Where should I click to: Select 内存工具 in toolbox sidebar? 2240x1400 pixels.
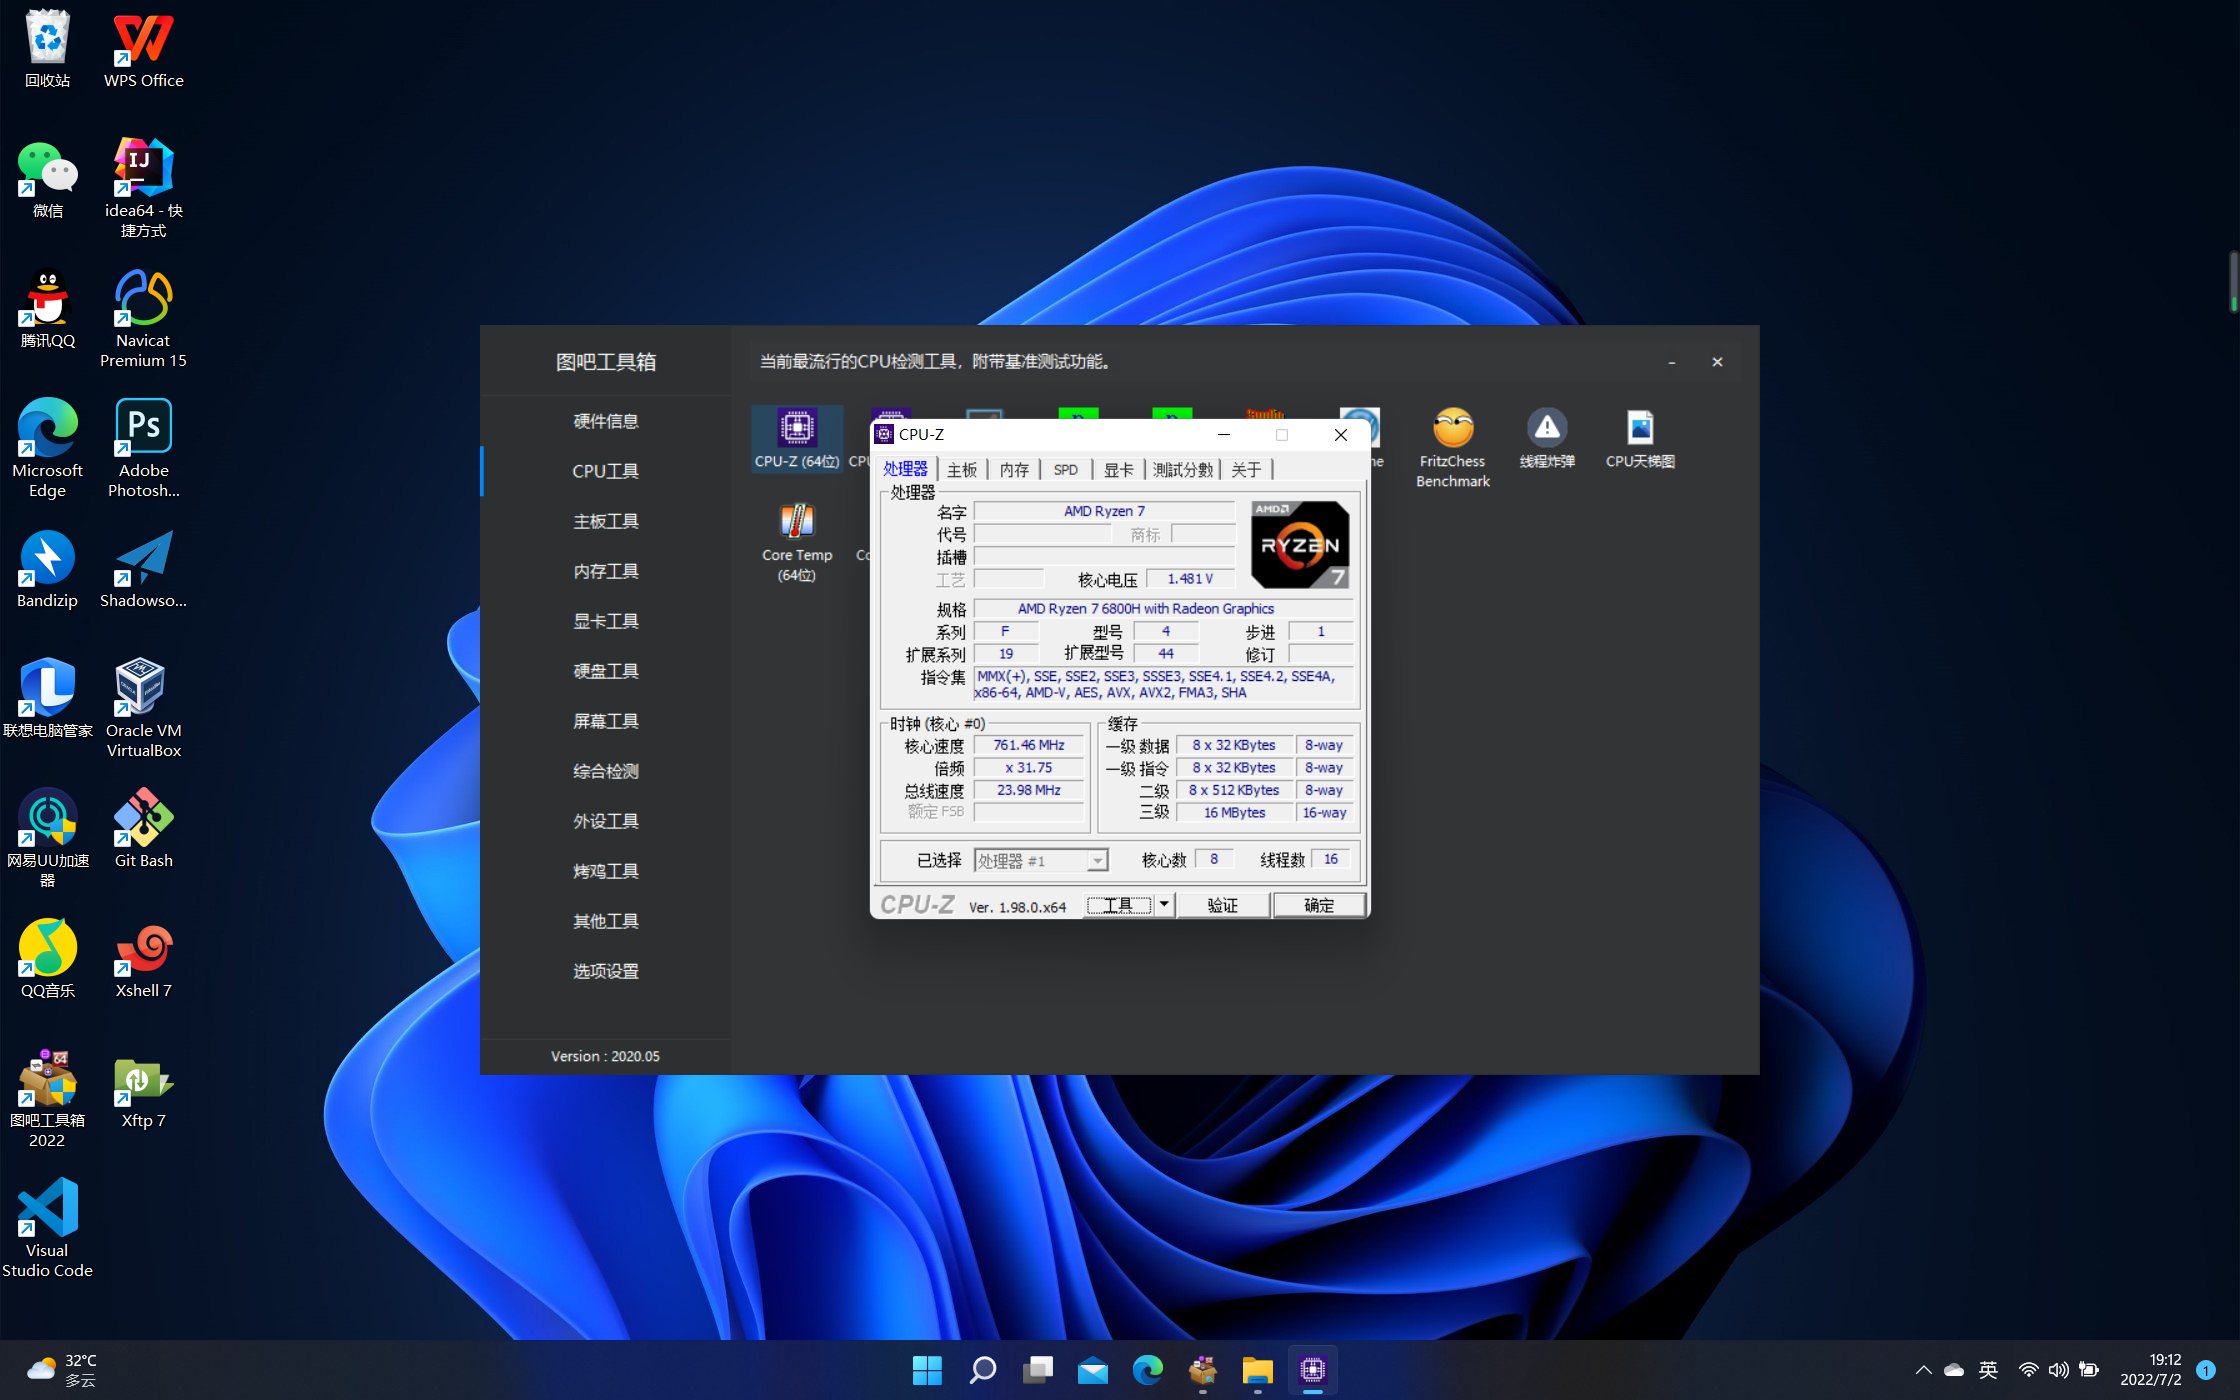point(606,571)
